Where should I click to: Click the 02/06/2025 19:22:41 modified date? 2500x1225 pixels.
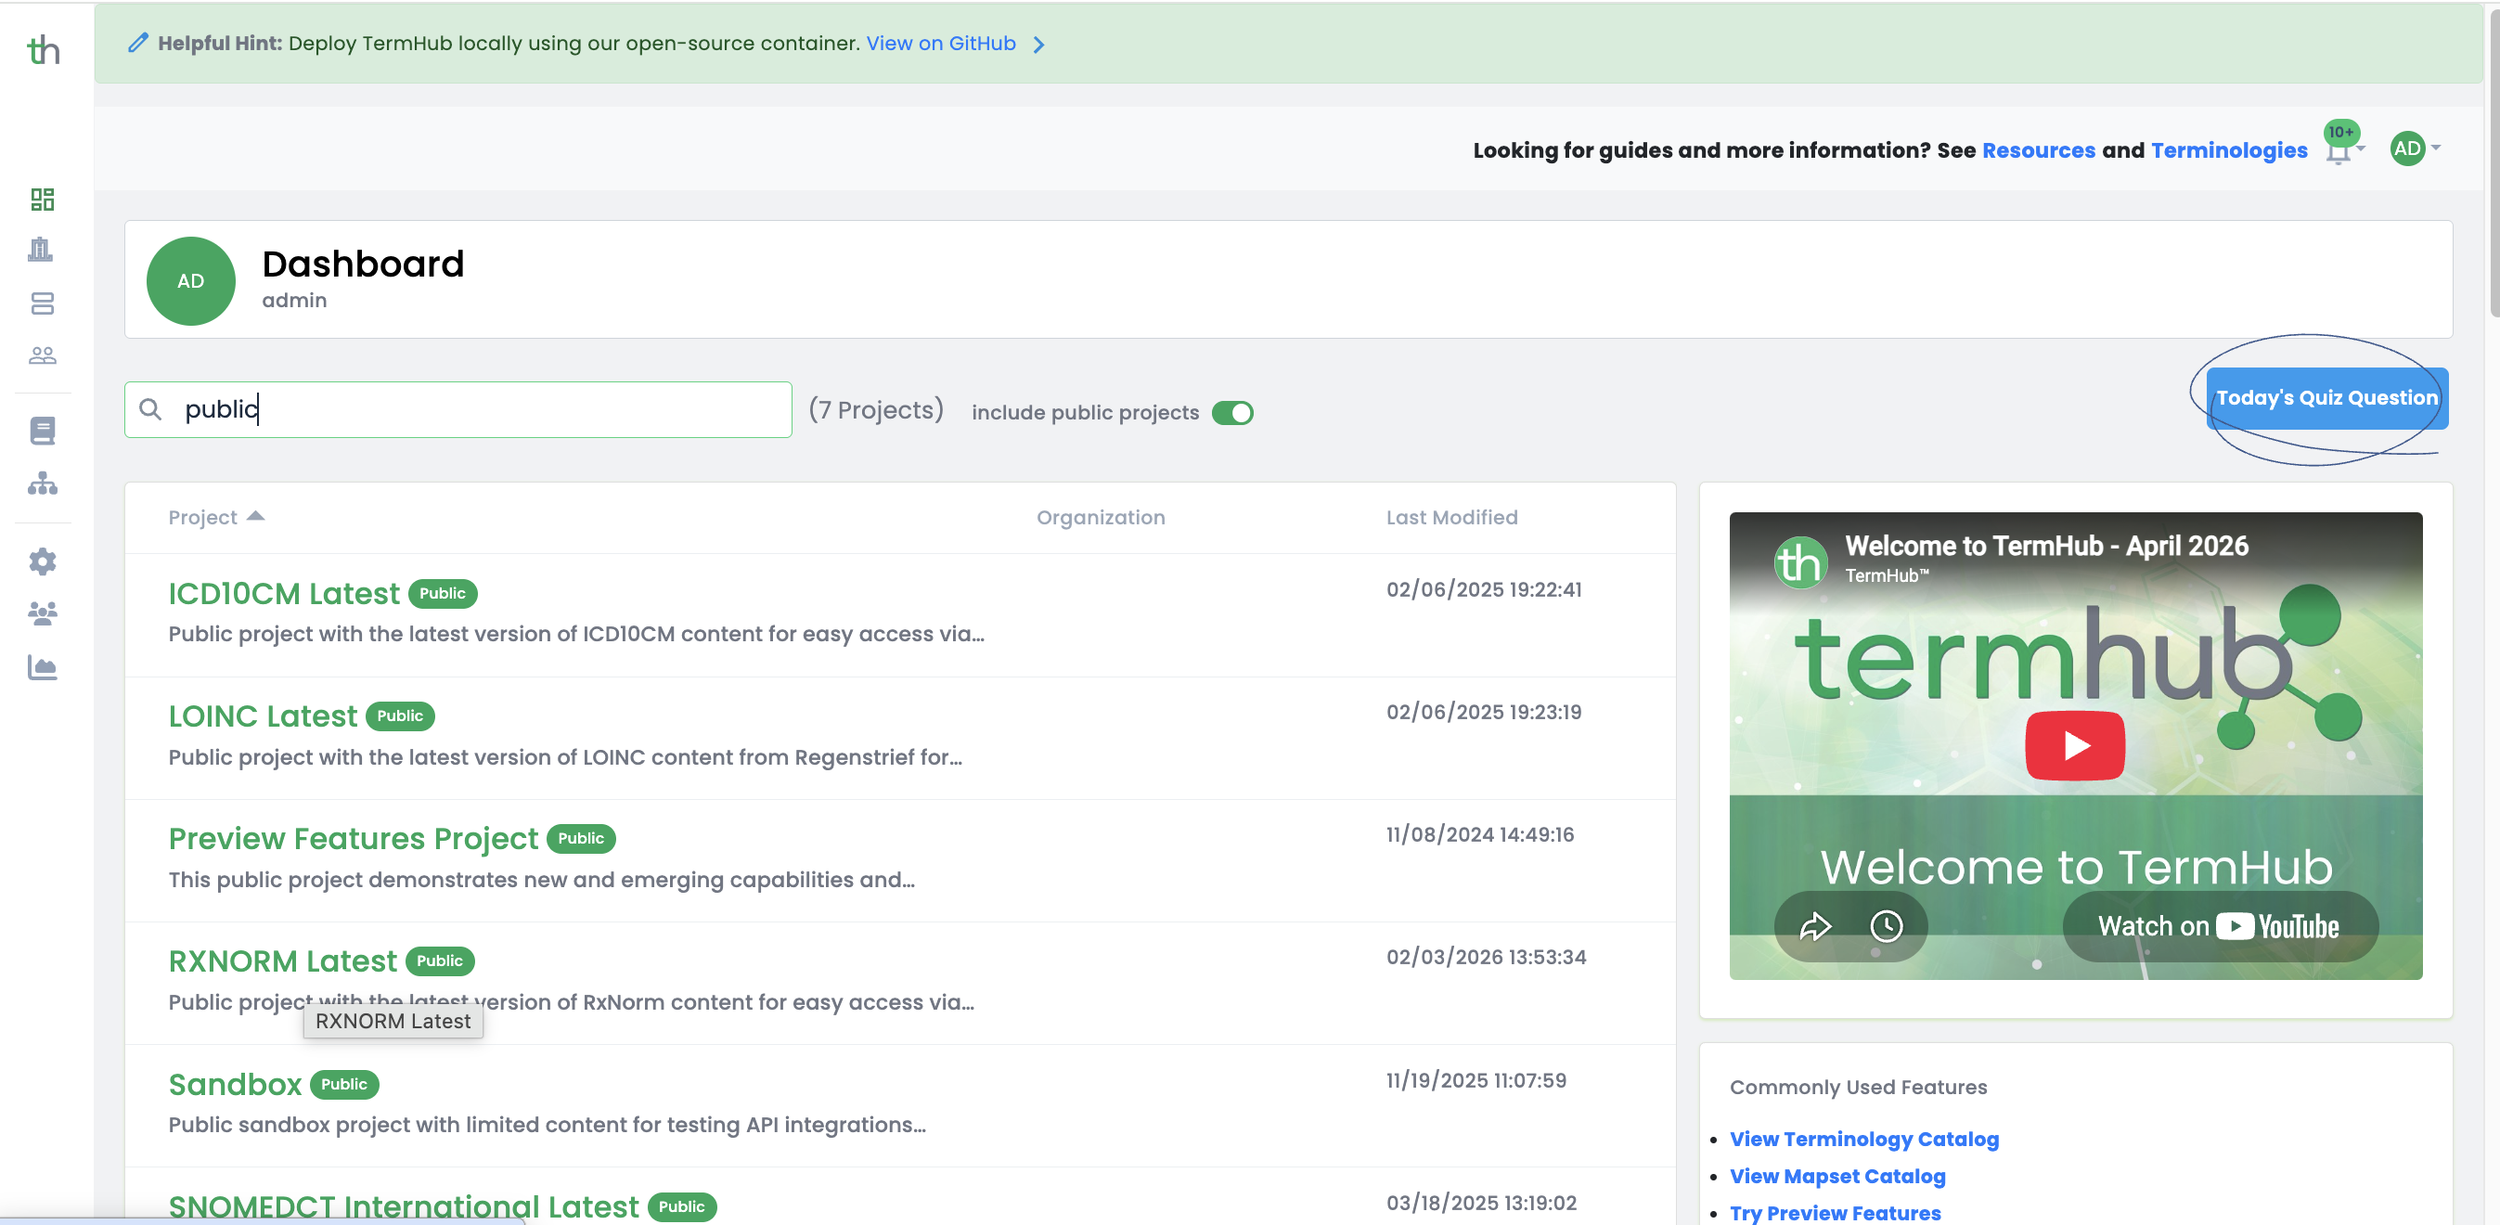1484,590
